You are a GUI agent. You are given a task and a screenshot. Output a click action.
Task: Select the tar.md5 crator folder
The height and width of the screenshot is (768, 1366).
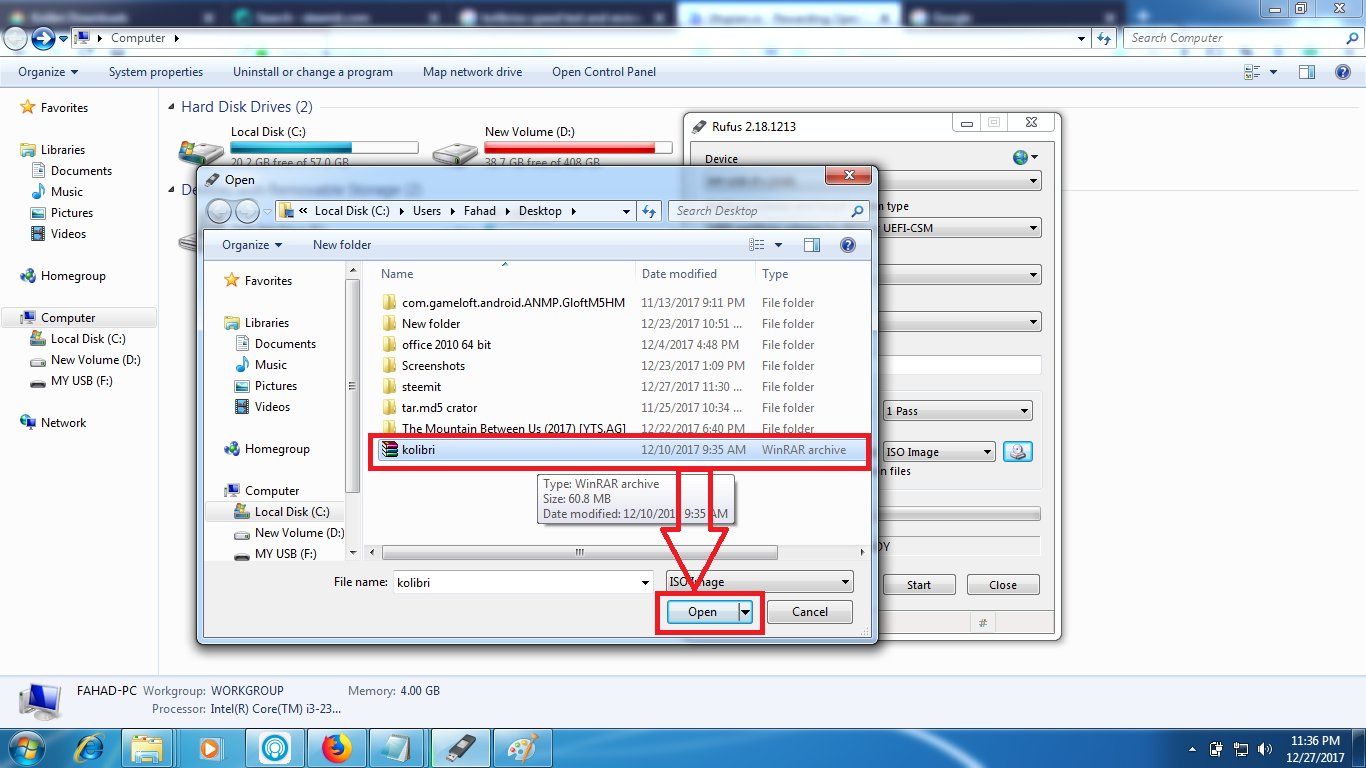point(439,408)
